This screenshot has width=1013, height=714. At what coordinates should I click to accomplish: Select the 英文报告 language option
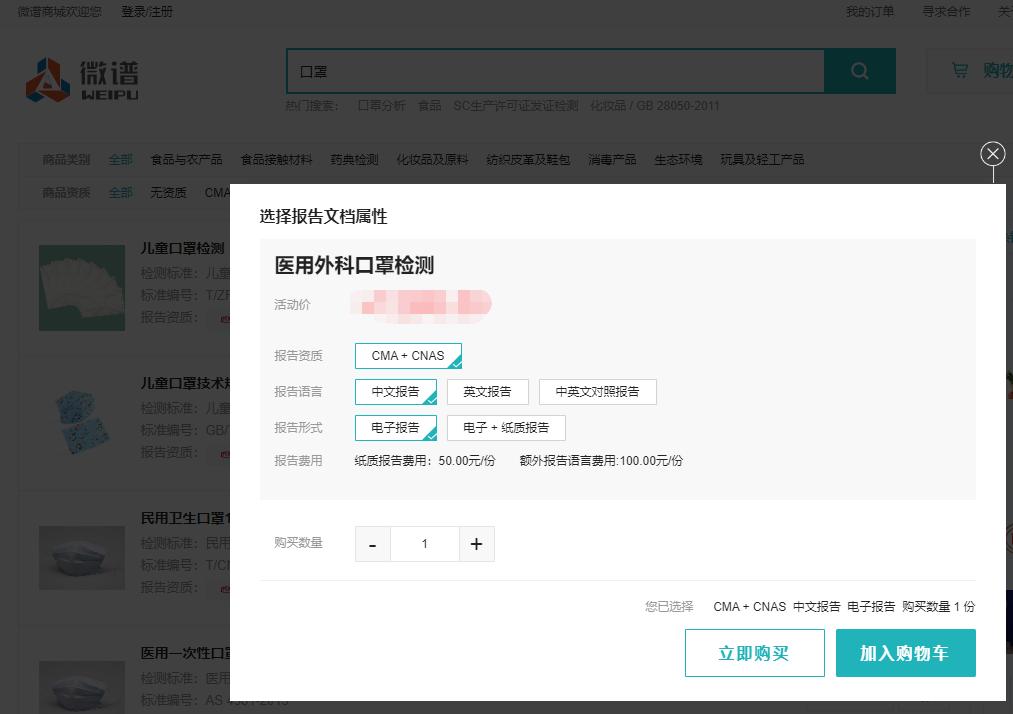[x=488, y=391]
